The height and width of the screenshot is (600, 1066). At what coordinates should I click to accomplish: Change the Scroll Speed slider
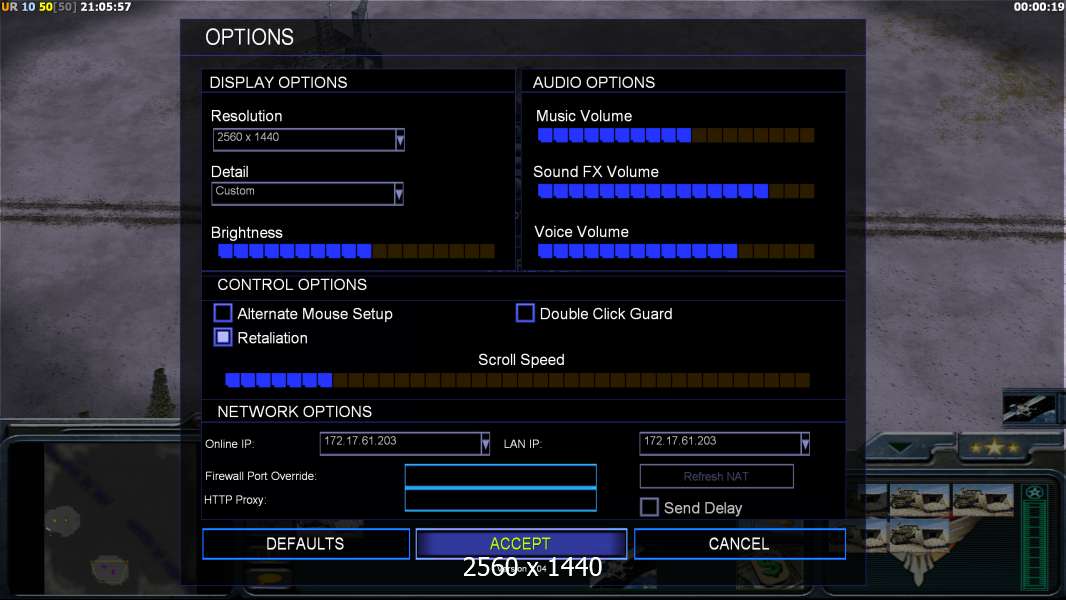tap(517, 380)
